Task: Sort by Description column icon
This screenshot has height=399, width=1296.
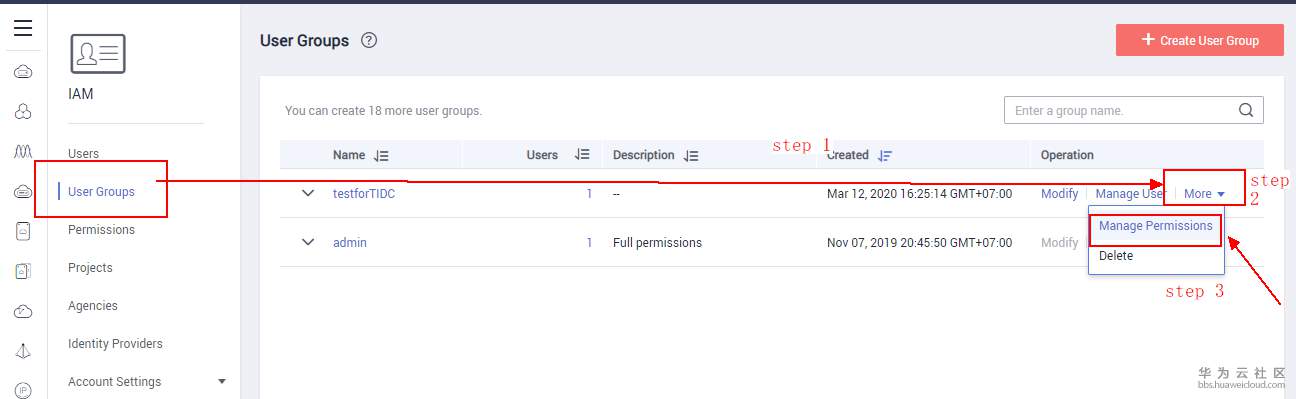Action: pyautogui.click(x=691, y=156)
